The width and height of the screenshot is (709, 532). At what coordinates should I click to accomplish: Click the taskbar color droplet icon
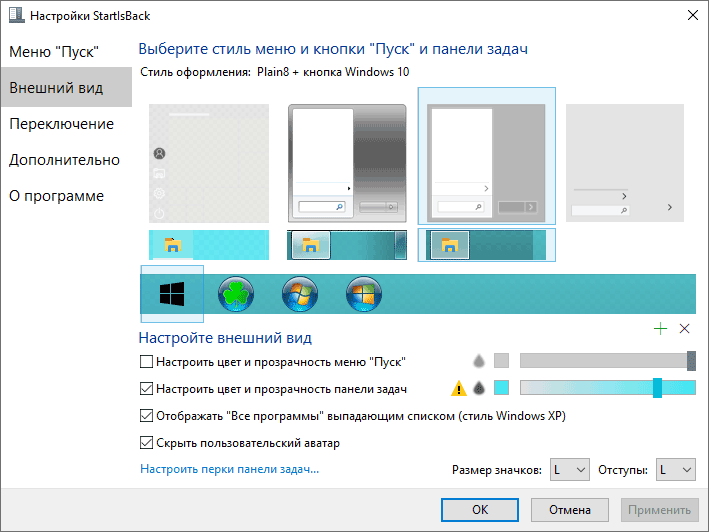click(479, 388)
